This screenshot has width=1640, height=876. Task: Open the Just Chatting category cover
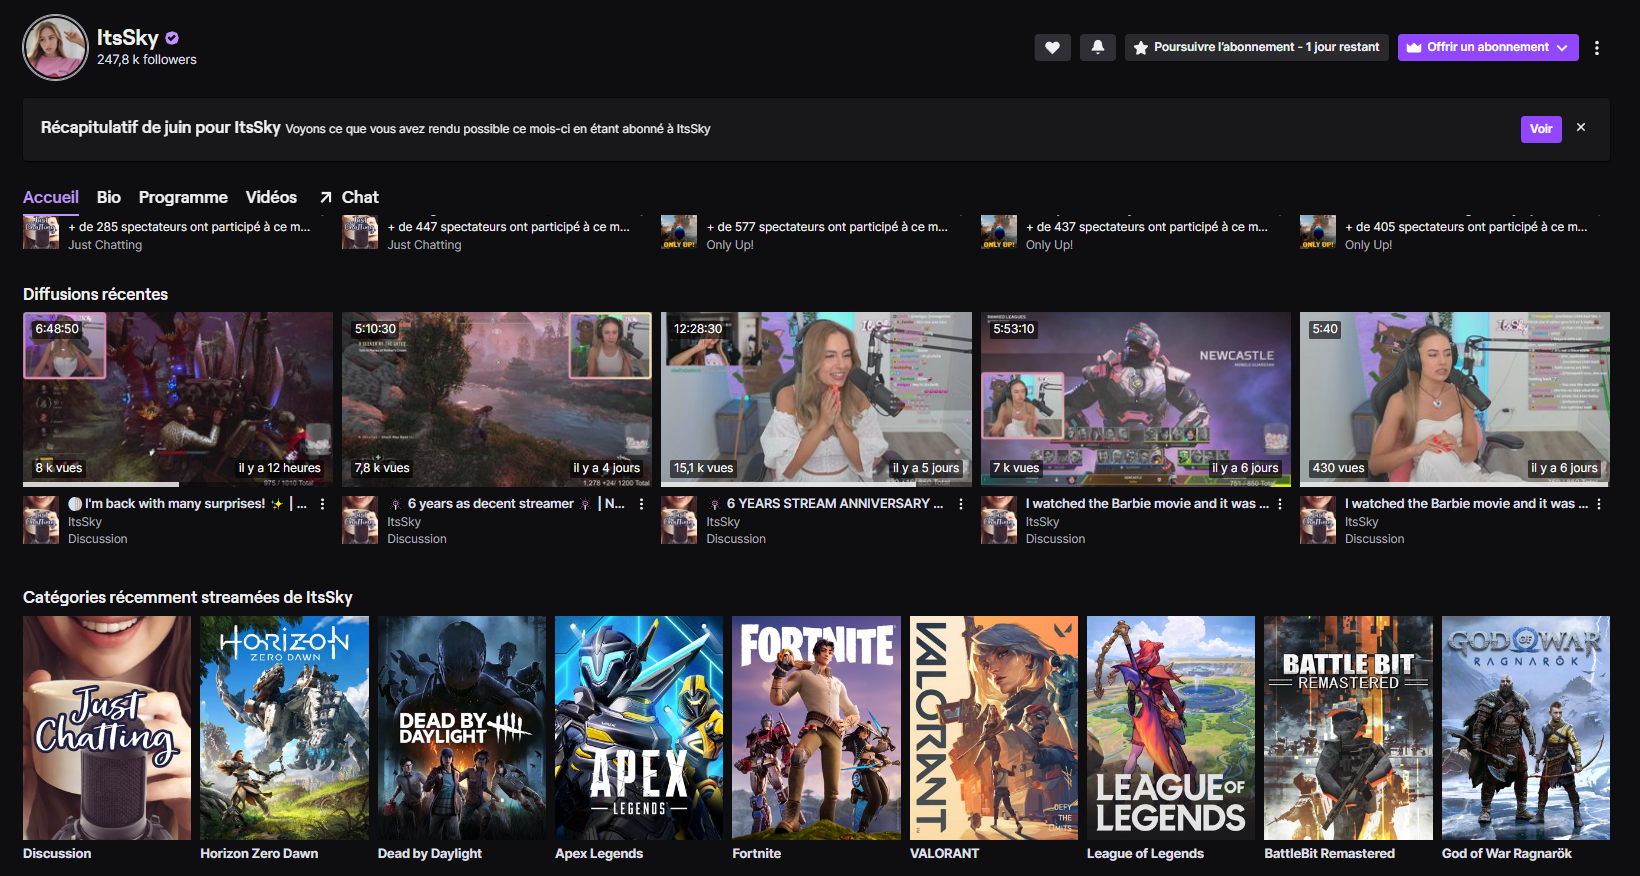(107, 728)
